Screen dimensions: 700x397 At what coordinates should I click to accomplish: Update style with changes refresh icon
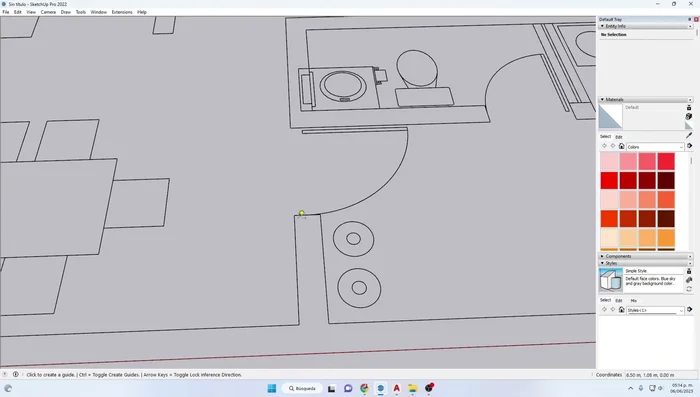[689, 289]
